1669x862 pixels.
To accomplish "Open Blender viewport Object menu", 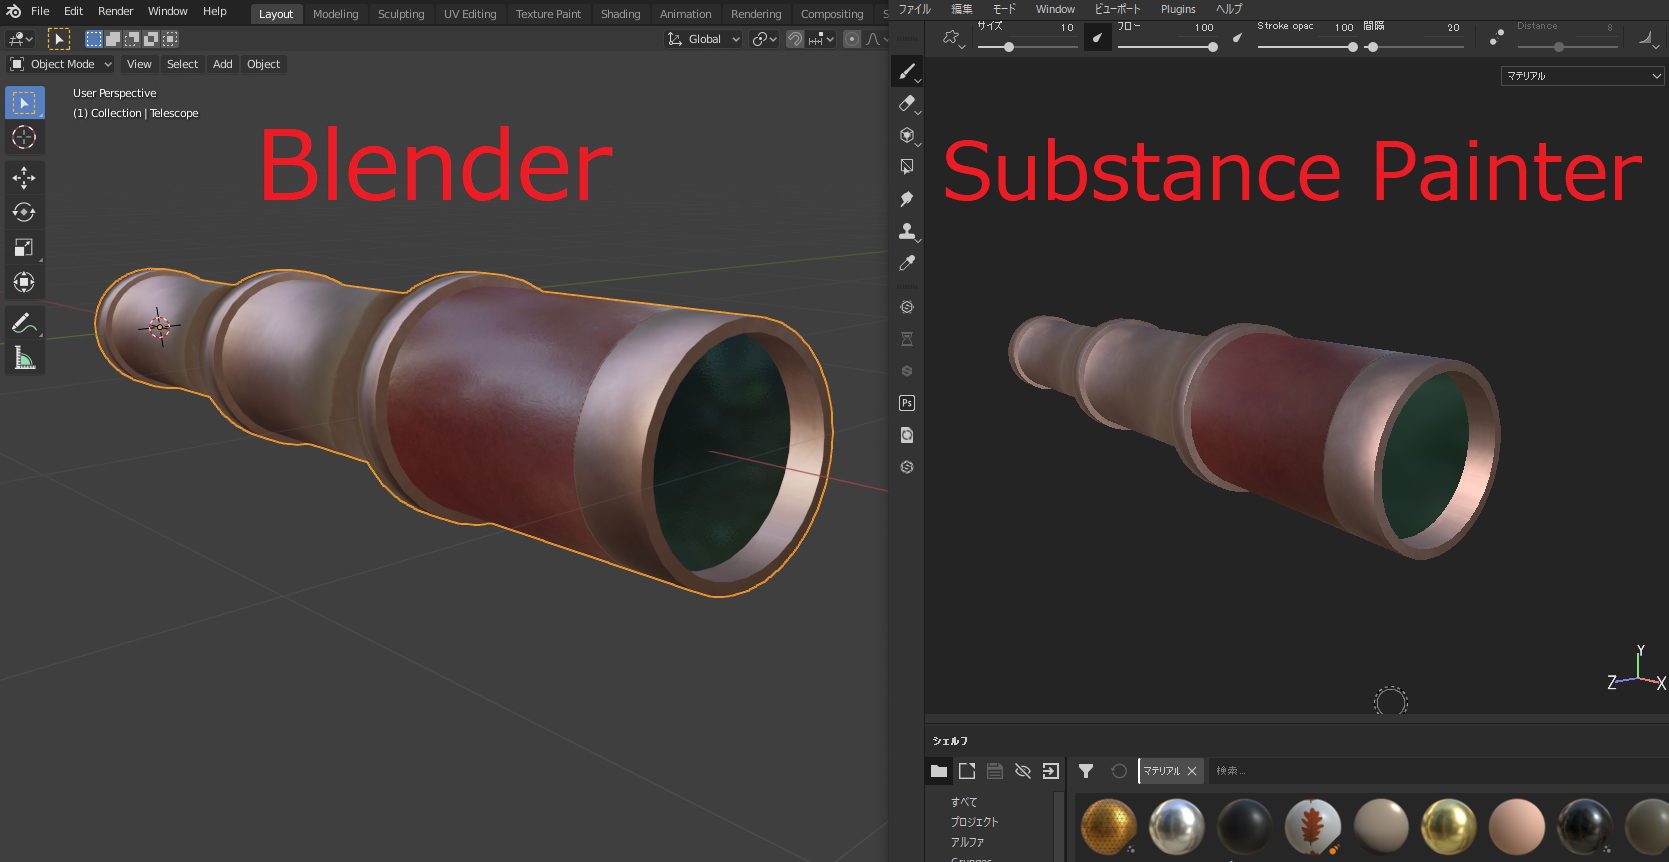I will tap(264, 64).
